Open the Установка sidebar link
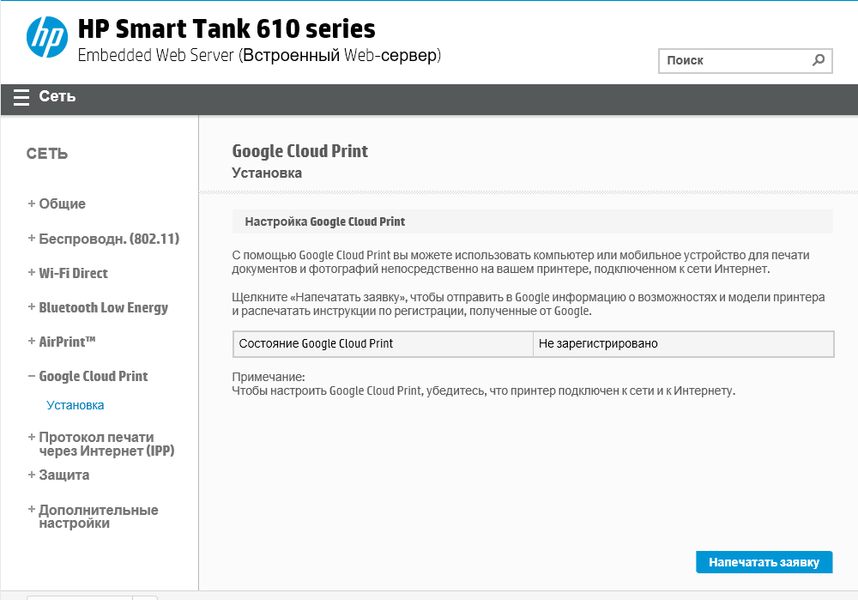Viewport: 858px width, 600px height. [x=75, y=406]
